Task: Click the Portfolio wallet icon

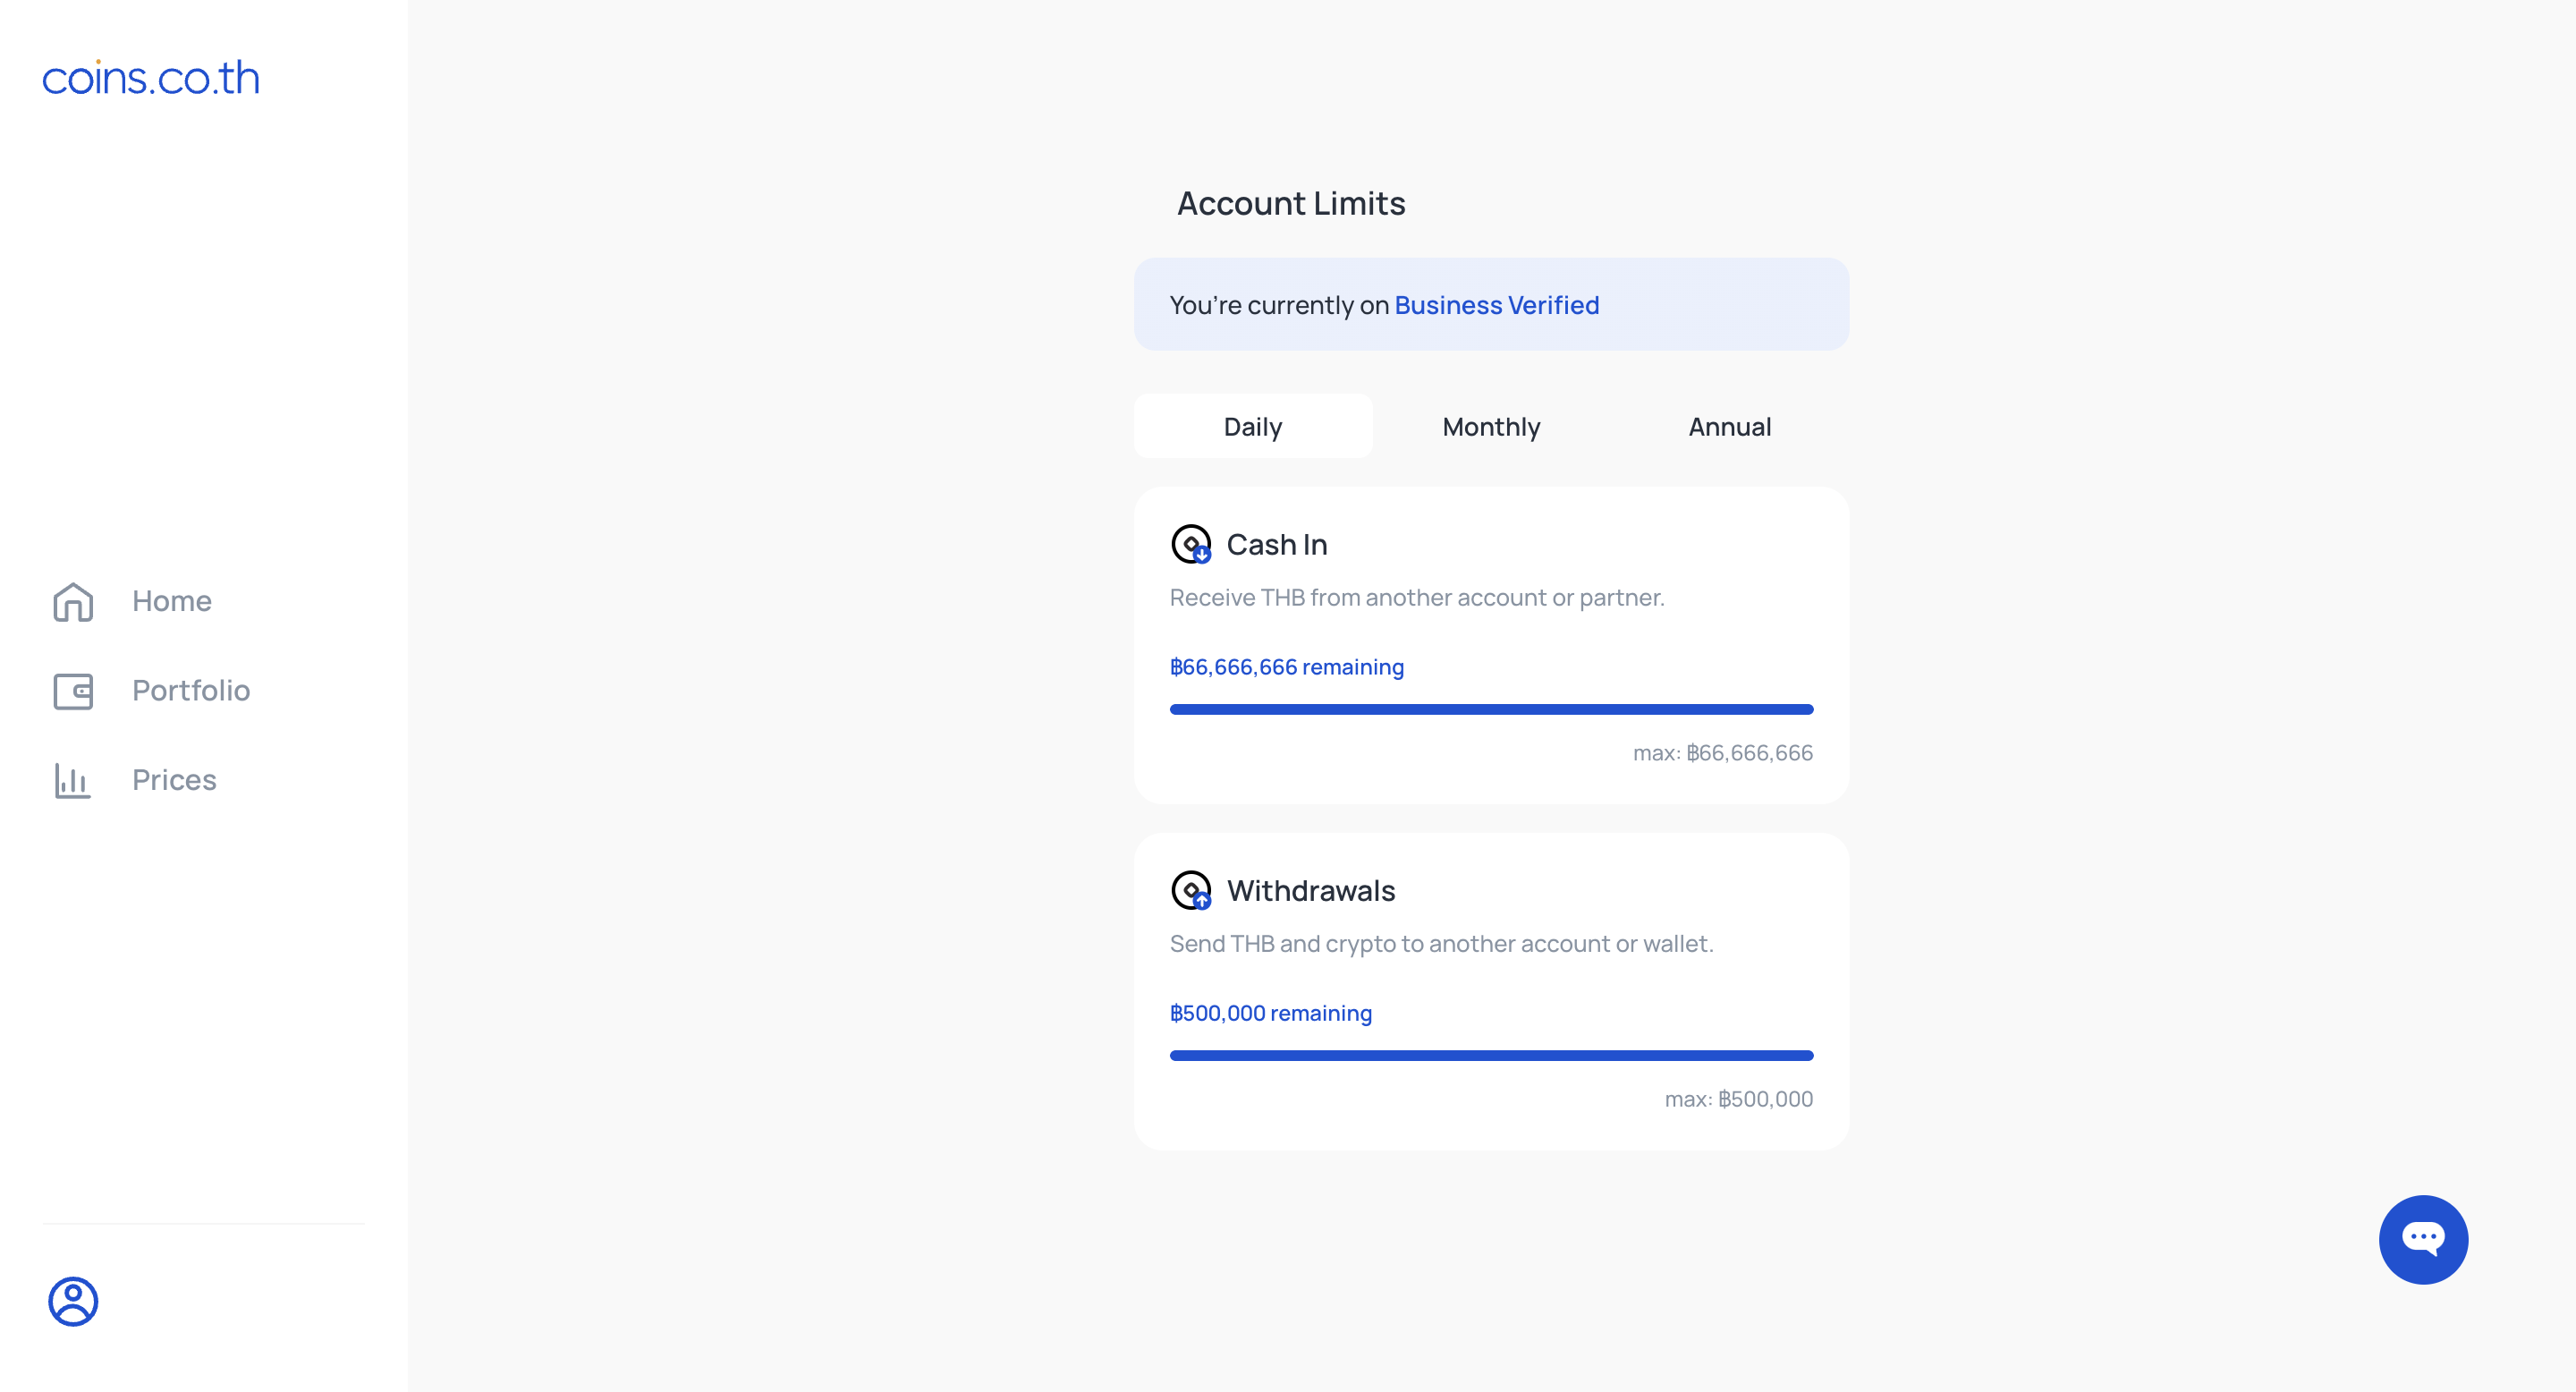Action: (73, 691)
